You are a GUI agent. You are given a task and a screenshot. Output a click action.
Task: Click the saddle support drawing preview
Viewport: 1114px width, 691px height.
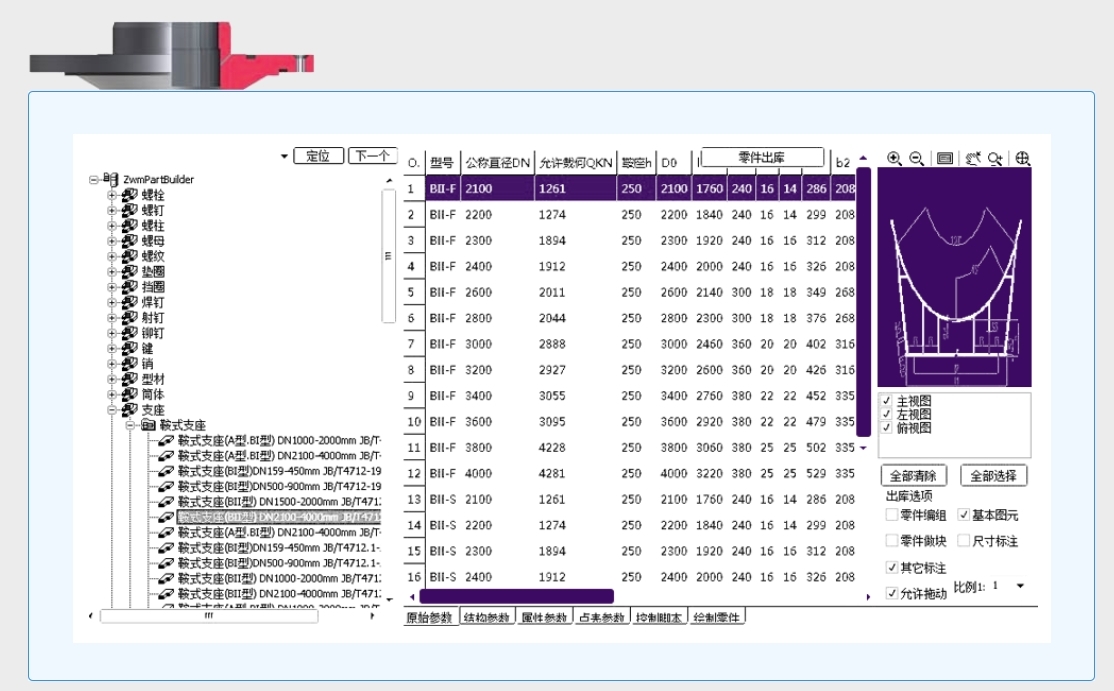click(954, 278)
